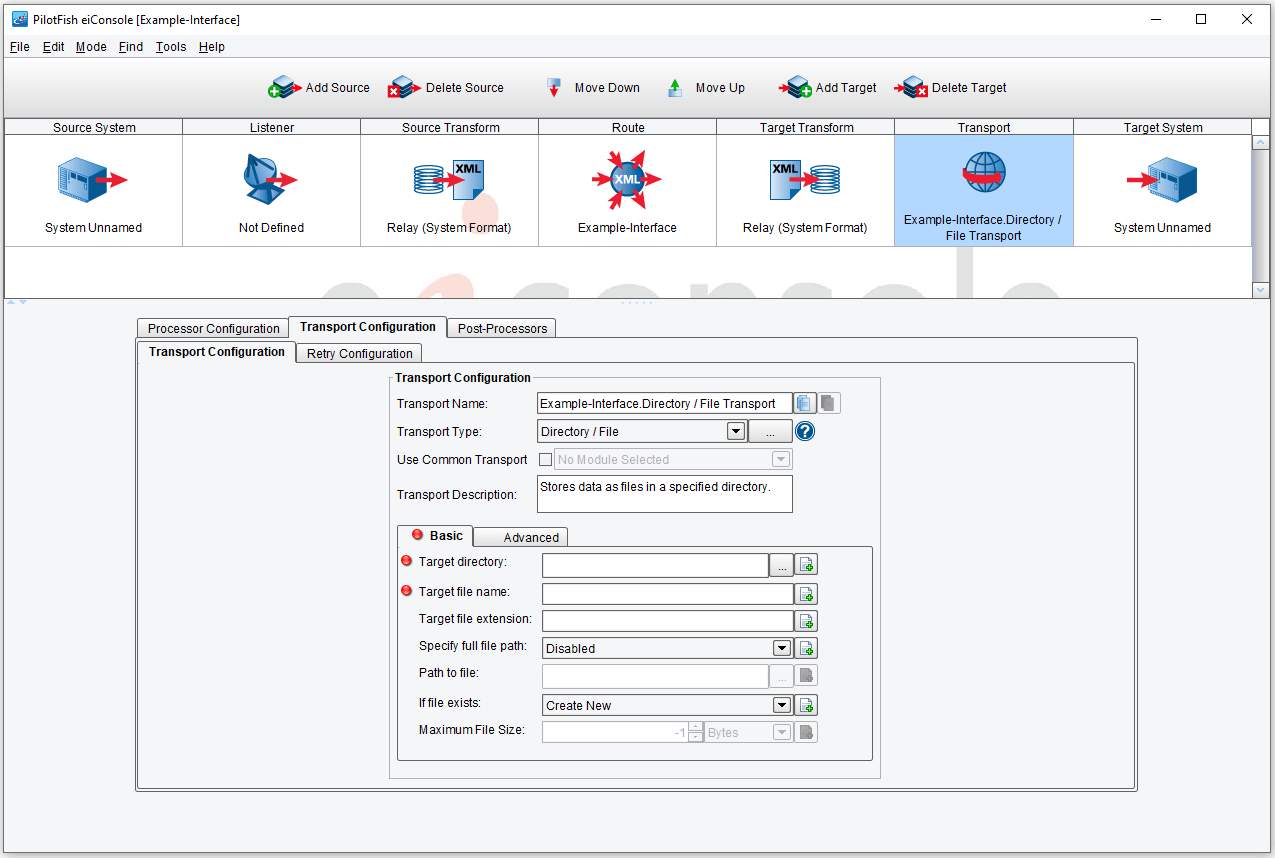Open If file exists dropdown
The image size is (1275, 858).
782,705
